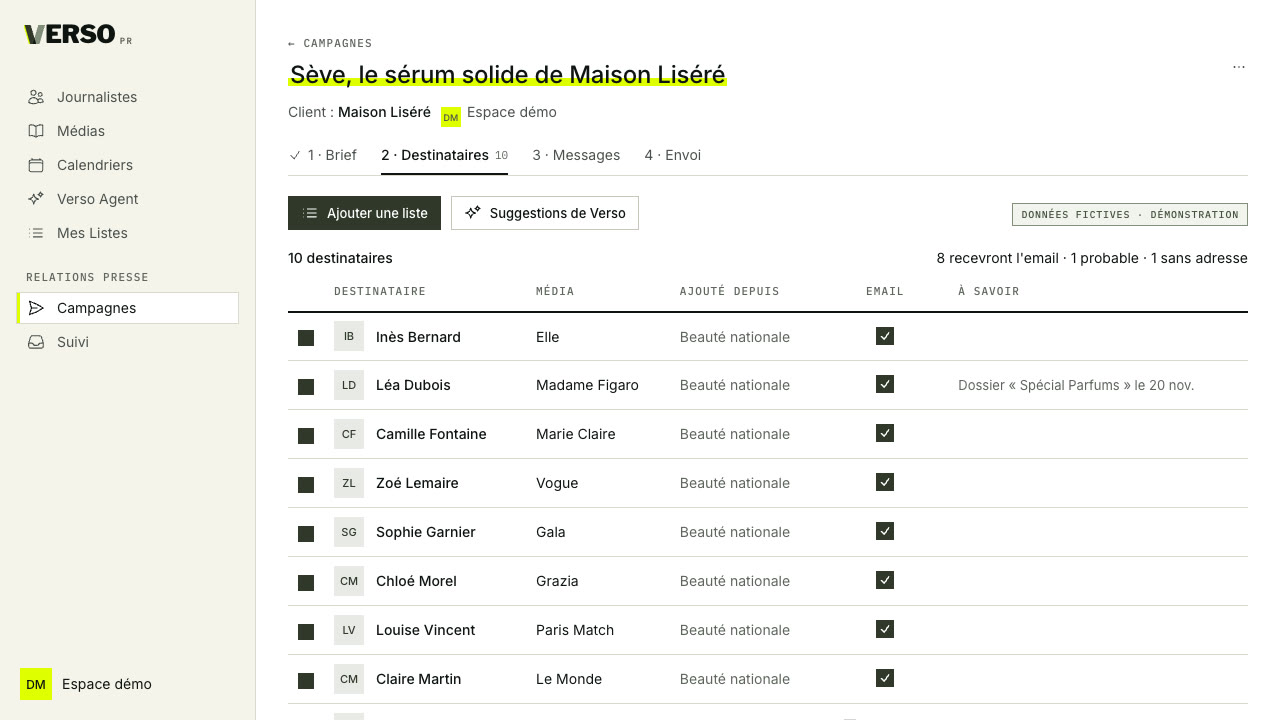1280x720 pixels.
Task: Go to Calendriers in the sidebar
Action: click(x=127, y=165)
